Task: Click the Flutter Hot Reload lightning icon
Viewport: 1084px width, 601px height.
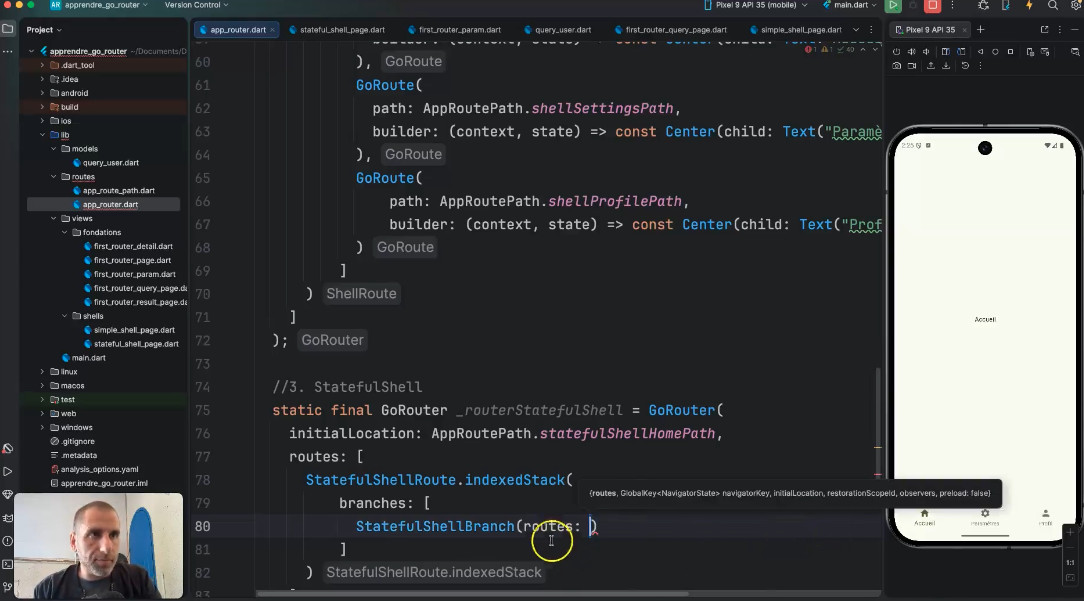Action: point(1029,5)
